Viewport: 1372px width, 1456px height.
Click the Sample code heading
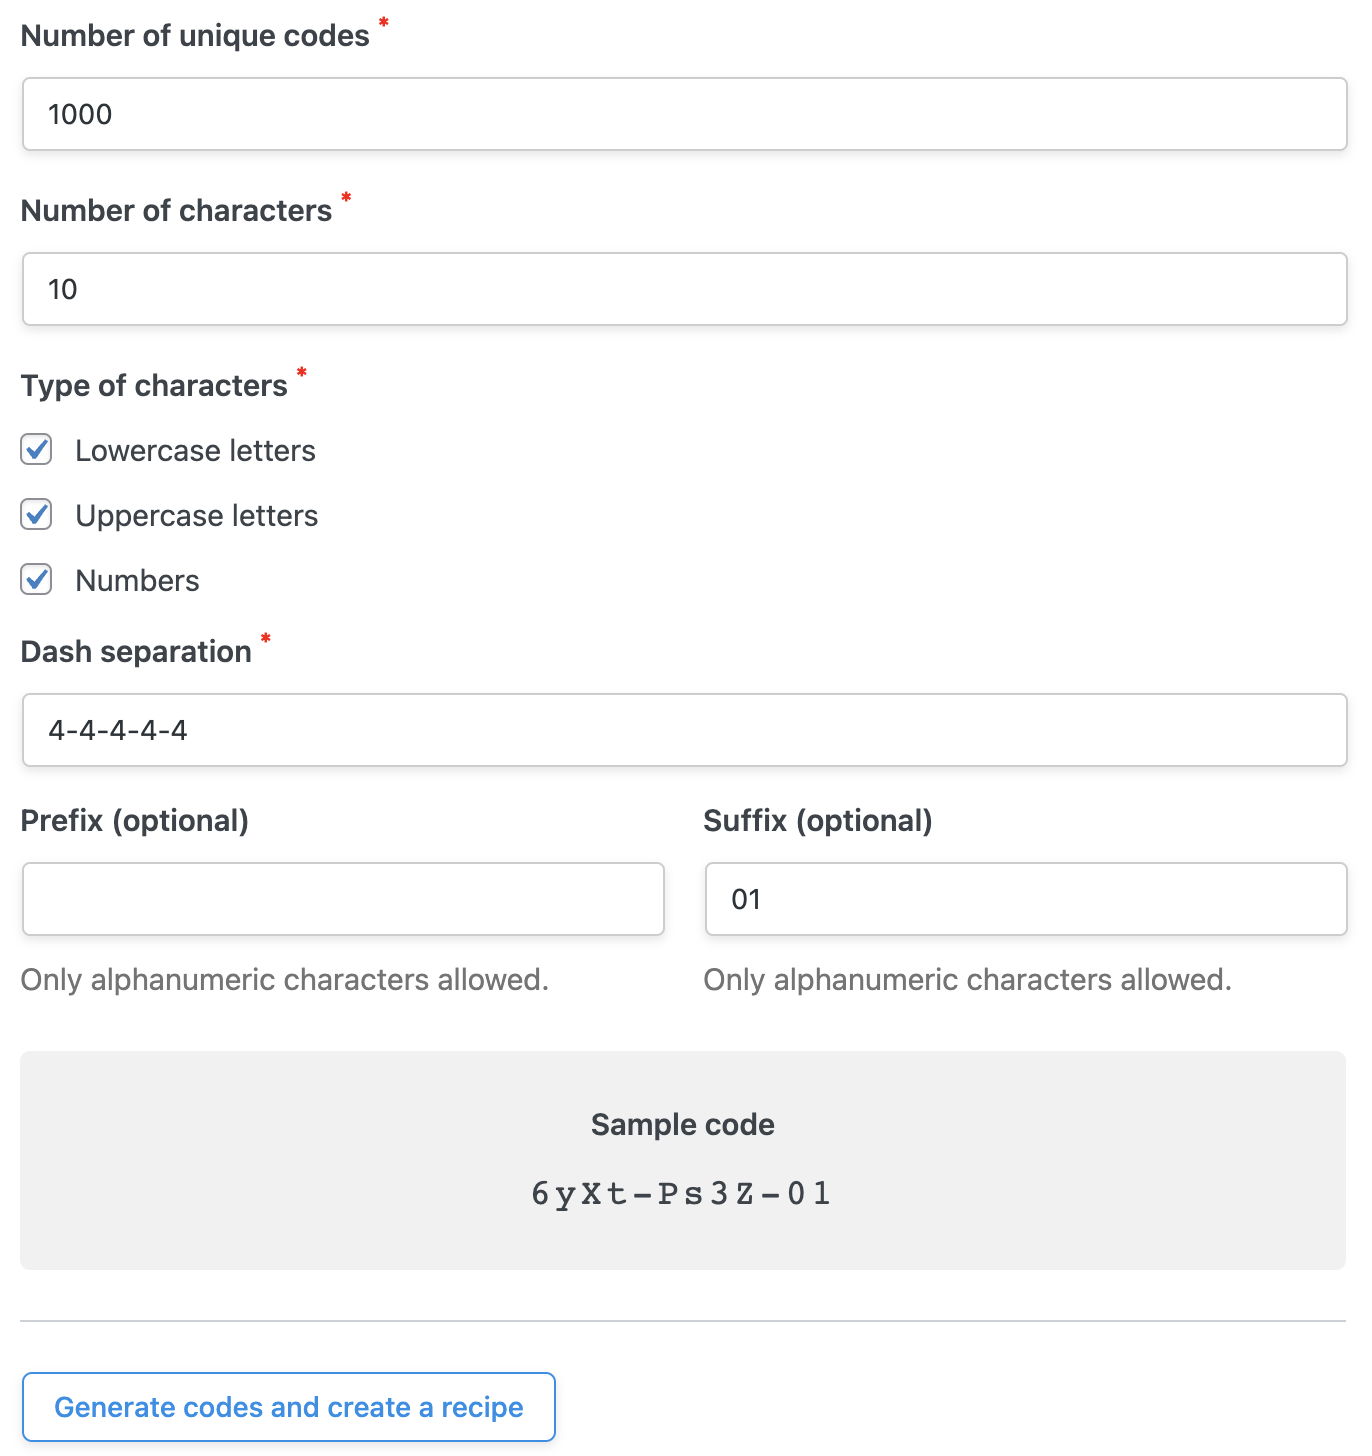click(x=682, y=1124)
